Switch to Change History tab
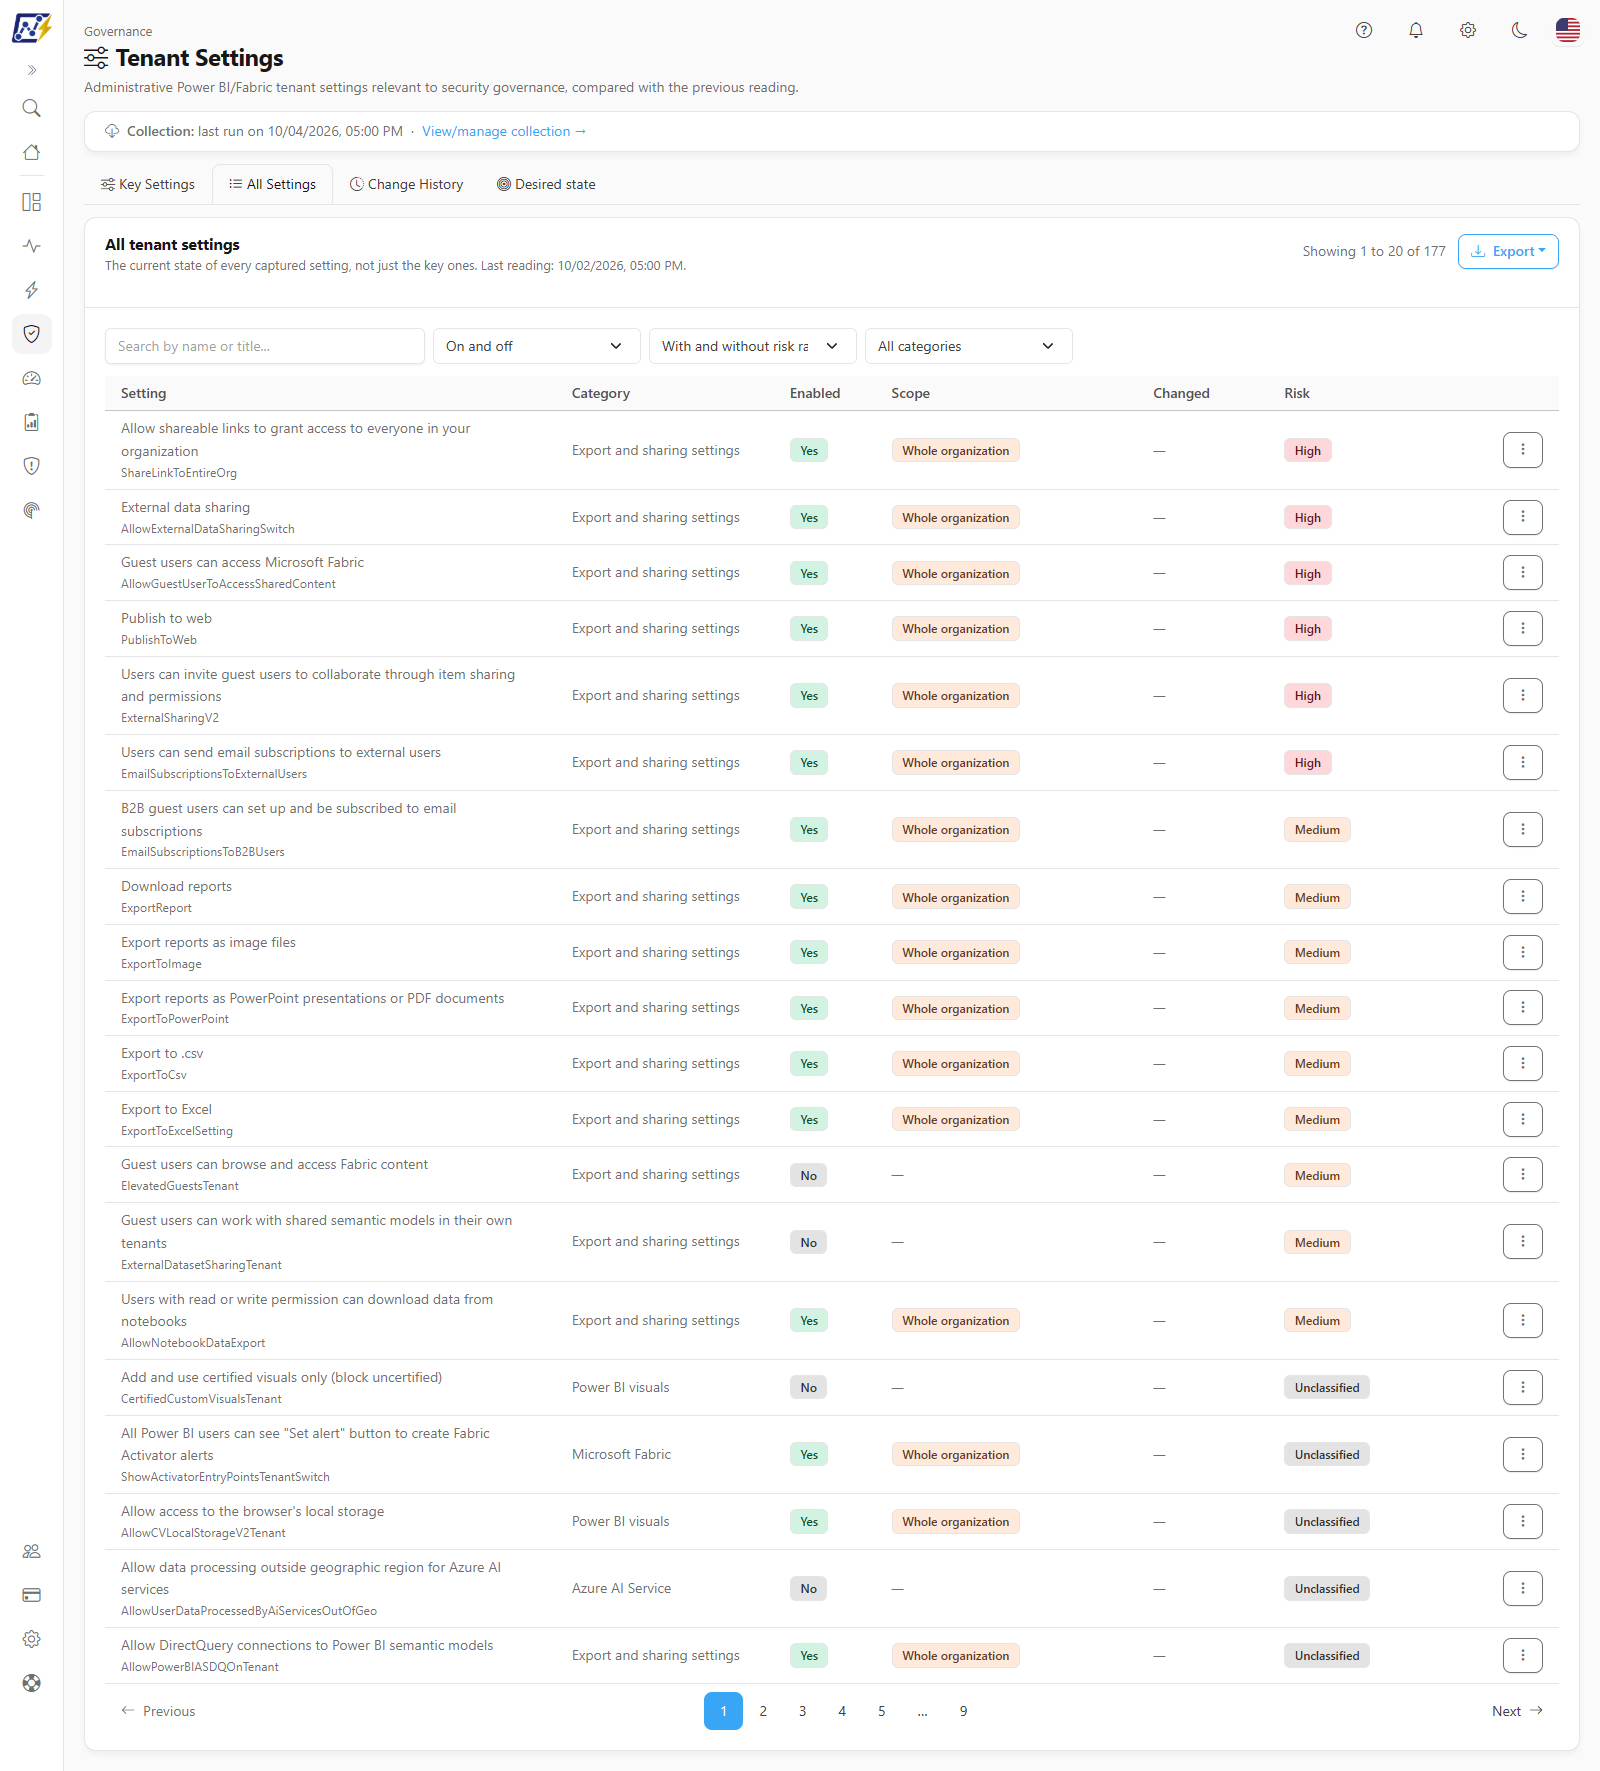The height and width of the screenshot is (1771, 1600). click(406, 184)
